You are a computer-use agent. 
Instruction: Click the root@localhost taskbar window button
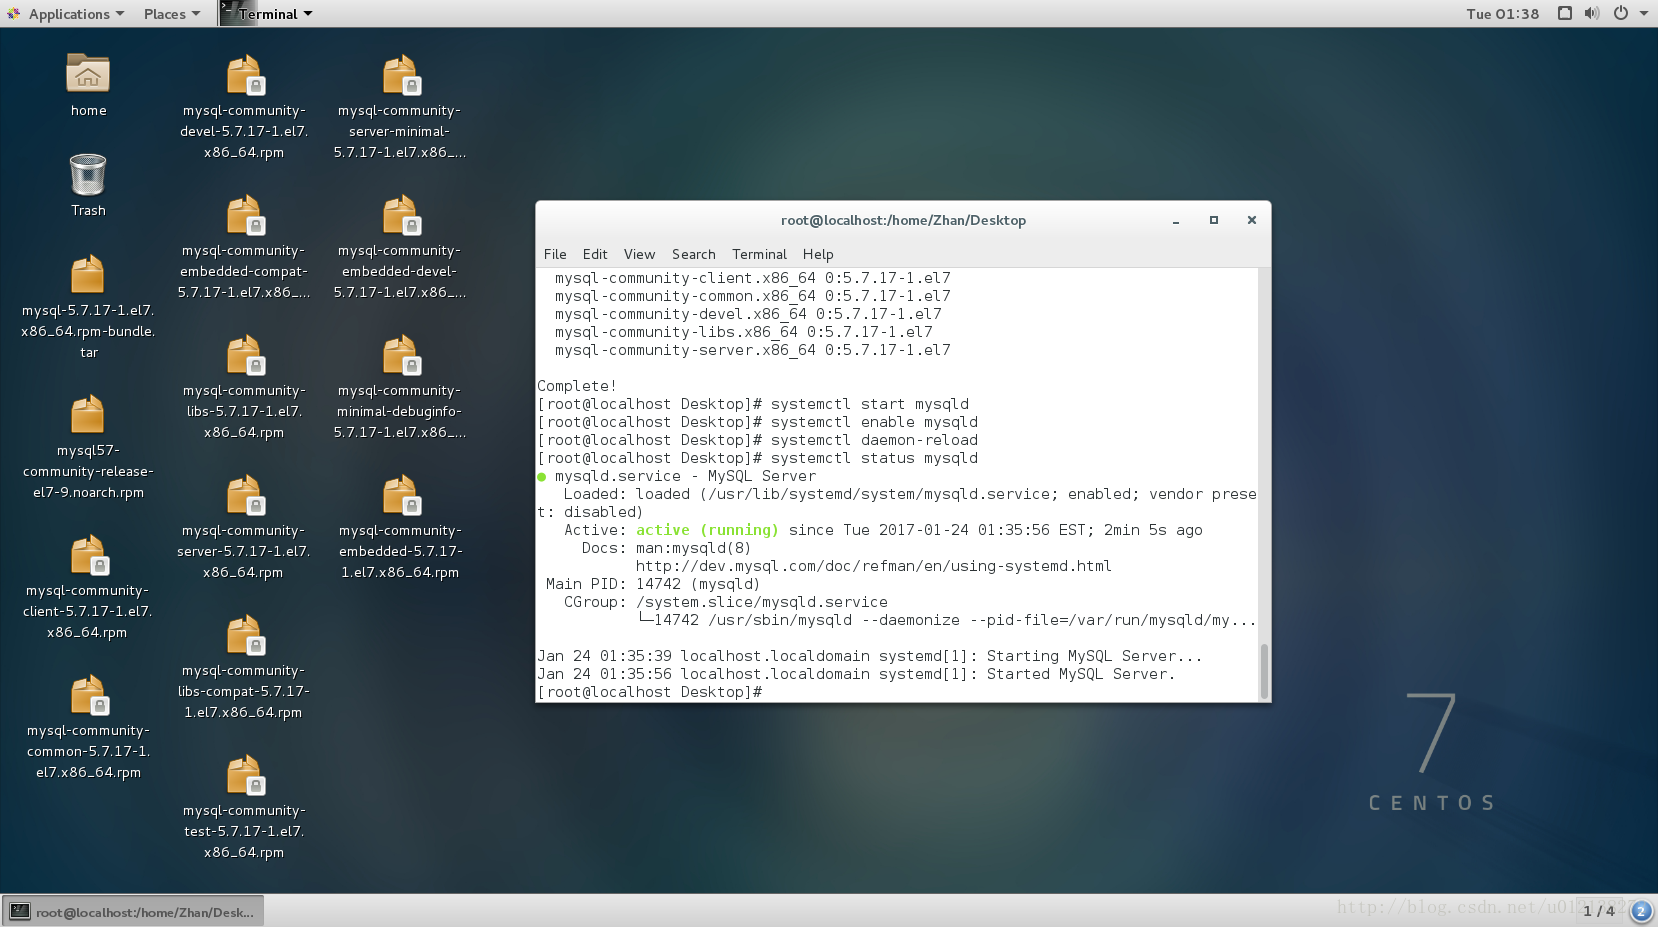(133, 911)
